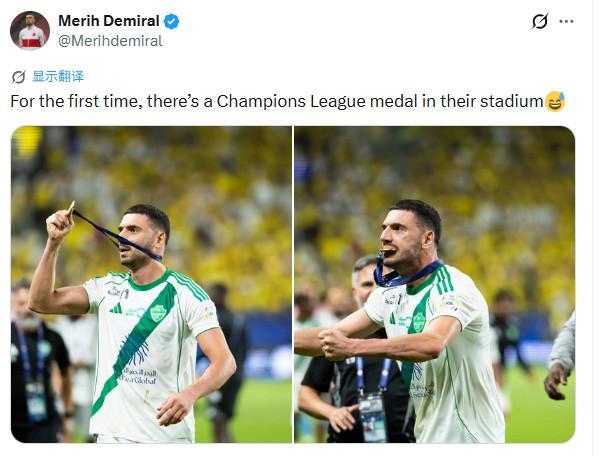
Task: Click the medal in the left photo's raised hand
Action: tap(69, 208)
